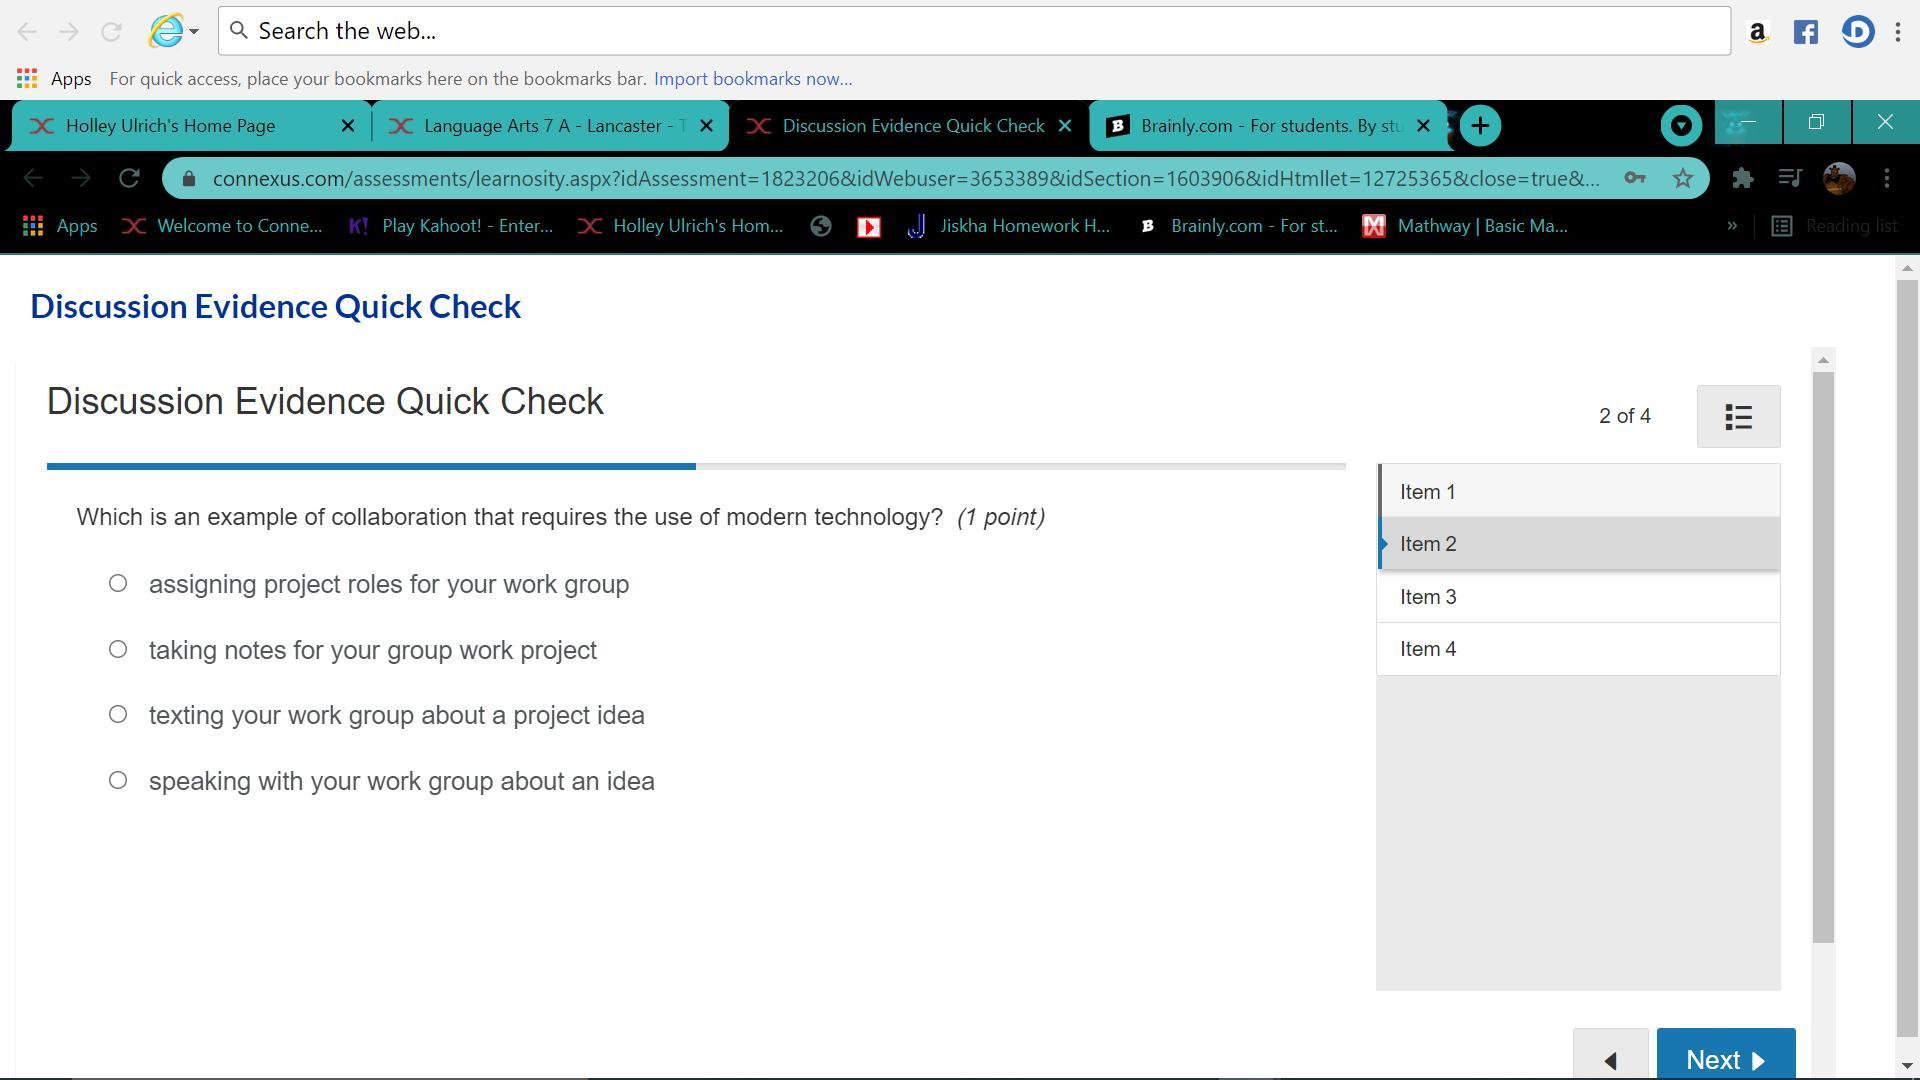This screenshot has width=1920, height=1080.
Task: Open a new tab with the plus button
Action: coord(1480,125)
